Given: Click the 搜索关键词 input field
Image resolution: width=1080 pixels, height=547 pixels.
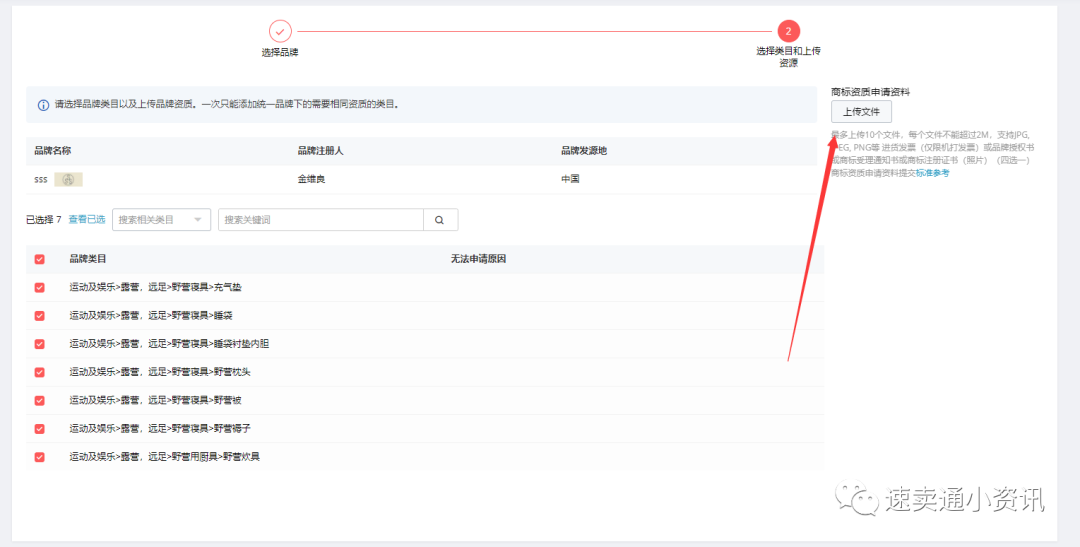Looking at the screenshot, I should click(x=320, y=220).
